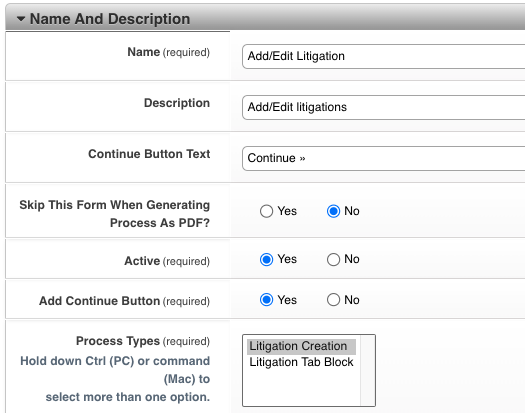Click the Process Types list scrollbar
This screenshot has height=413, width=525.
[x=367, y=370]
